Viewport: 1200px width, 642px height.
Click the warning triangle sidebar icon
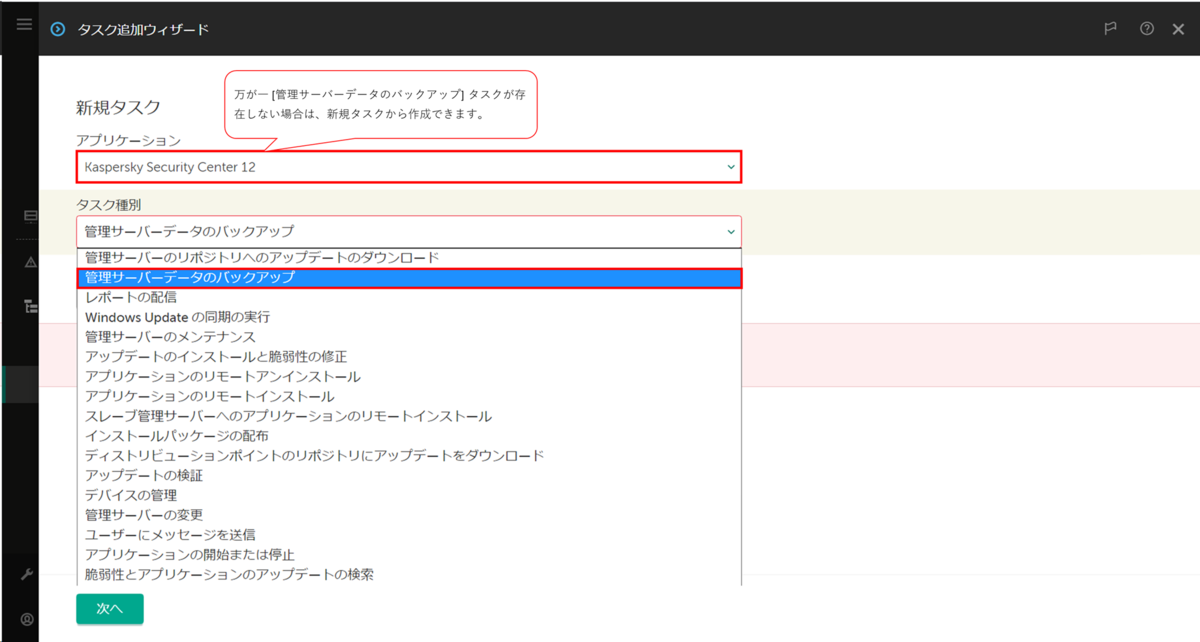click(x=30, y=262)
